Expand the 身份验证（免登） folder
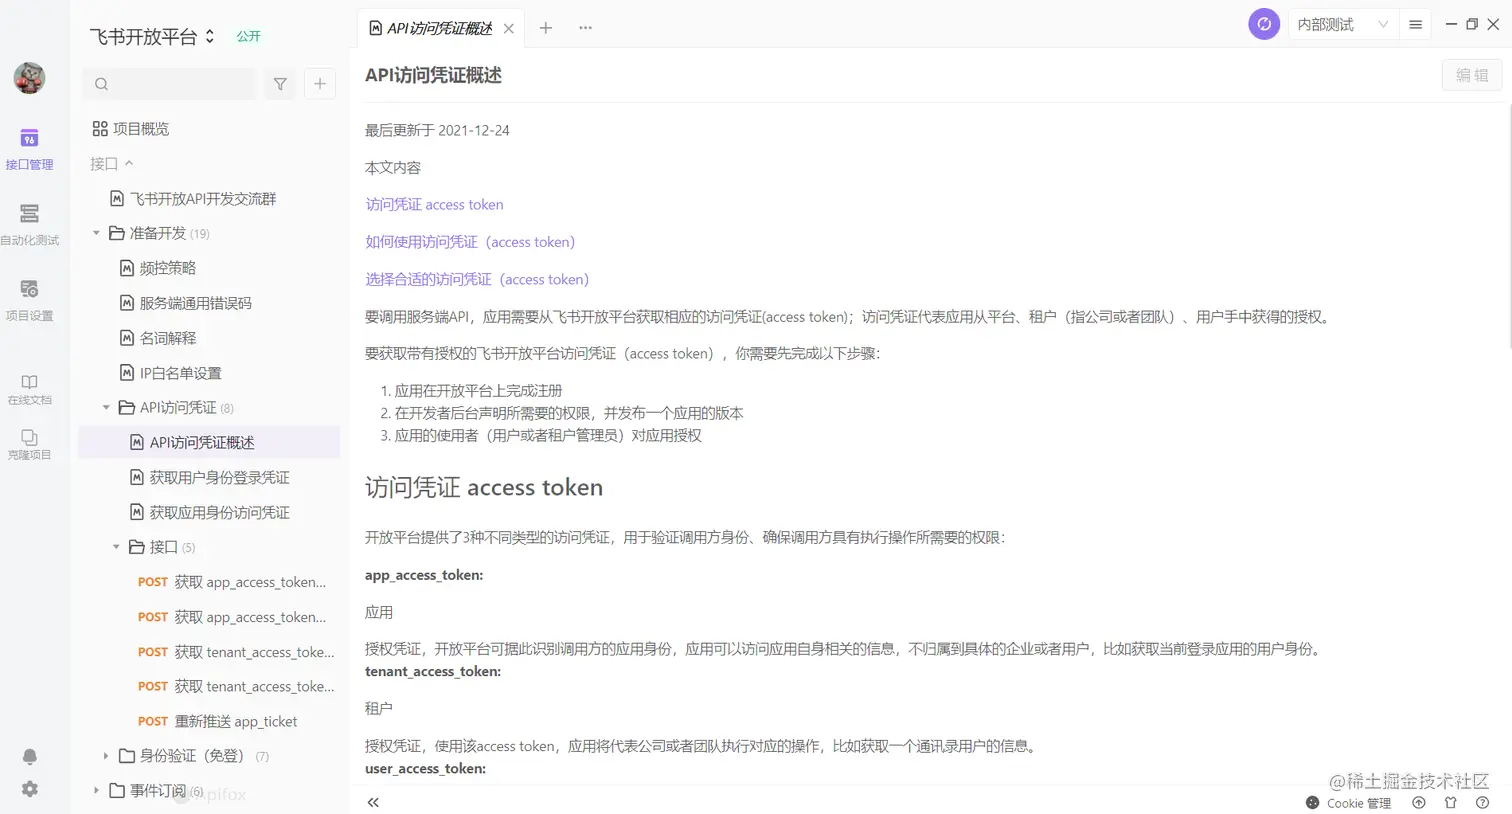This screenshot has height=814, width=1512. [x=107, y=756]
